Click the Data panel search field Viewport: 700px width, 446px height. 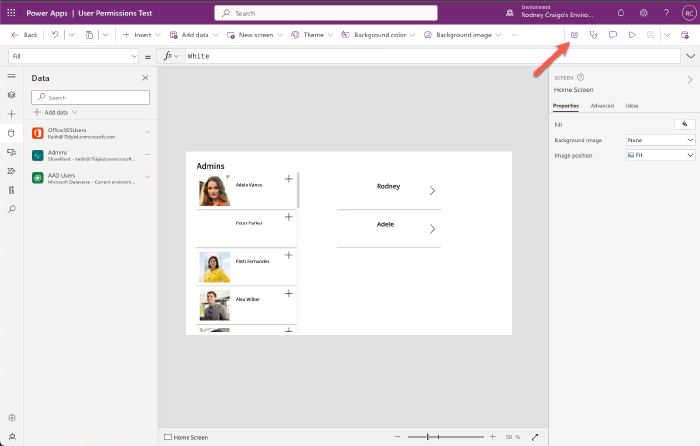click(91, 97)
